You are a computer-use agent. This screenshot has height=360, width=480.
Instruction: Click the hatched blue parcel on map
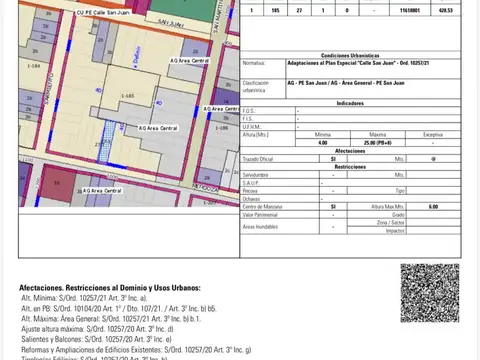pyautogui.click(x=107, y=142)
